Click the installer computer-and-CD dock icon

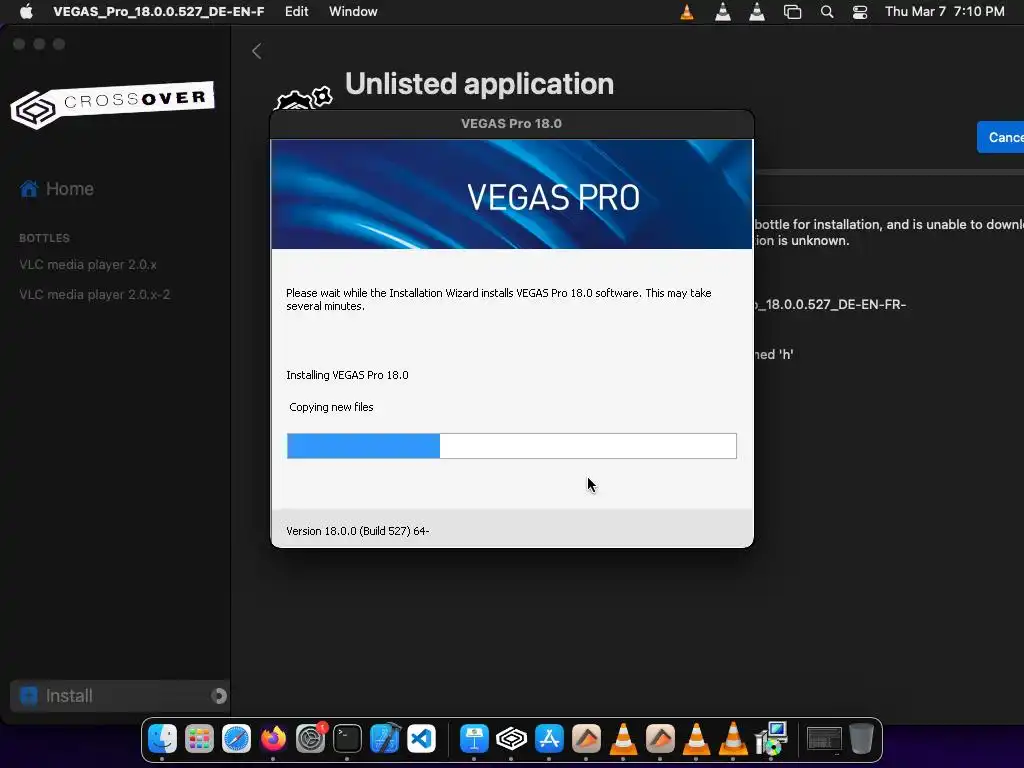(771, 739)
